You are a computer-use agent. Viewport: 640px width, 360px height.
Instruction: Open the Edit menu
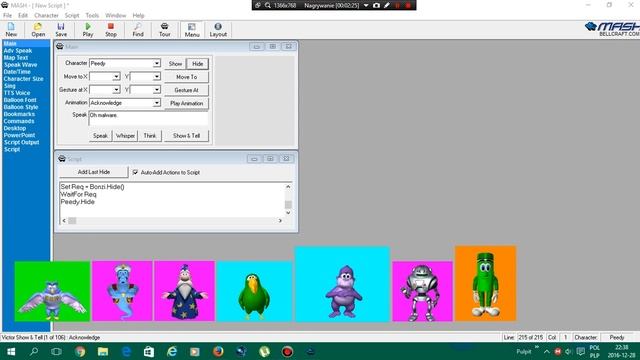(x=23, y=15)
